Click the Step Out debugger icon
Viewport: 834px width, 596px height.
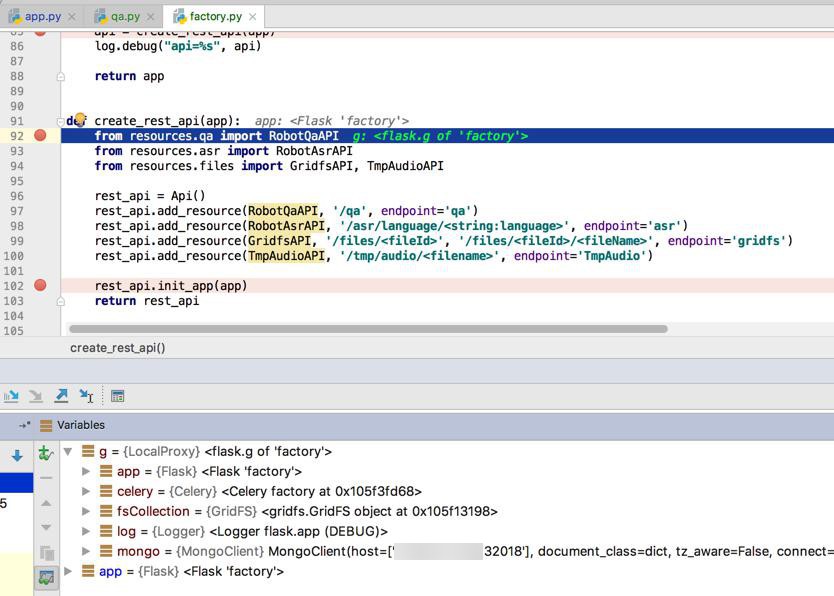click(x=61, y=396)
